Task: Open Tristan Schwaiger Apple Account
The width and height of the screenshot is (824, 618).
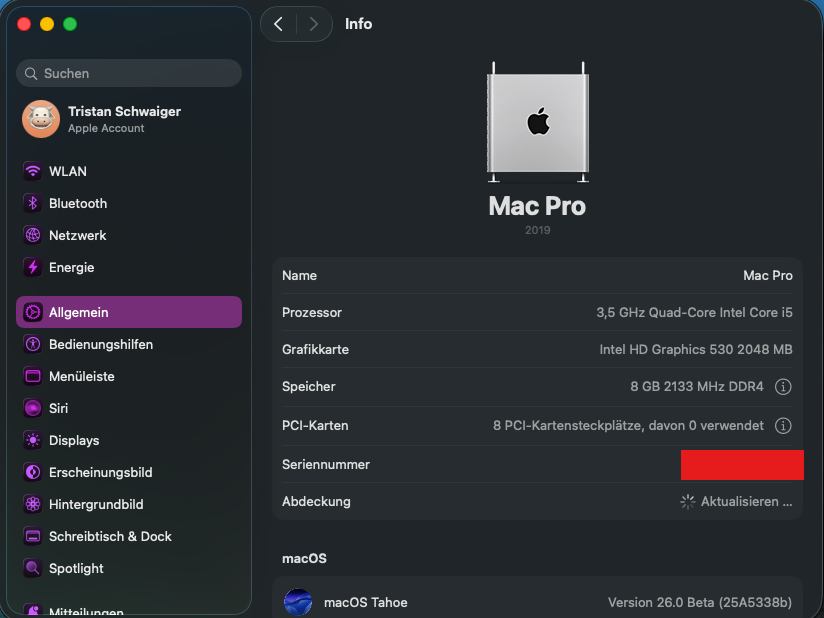Action: (123, 119)
